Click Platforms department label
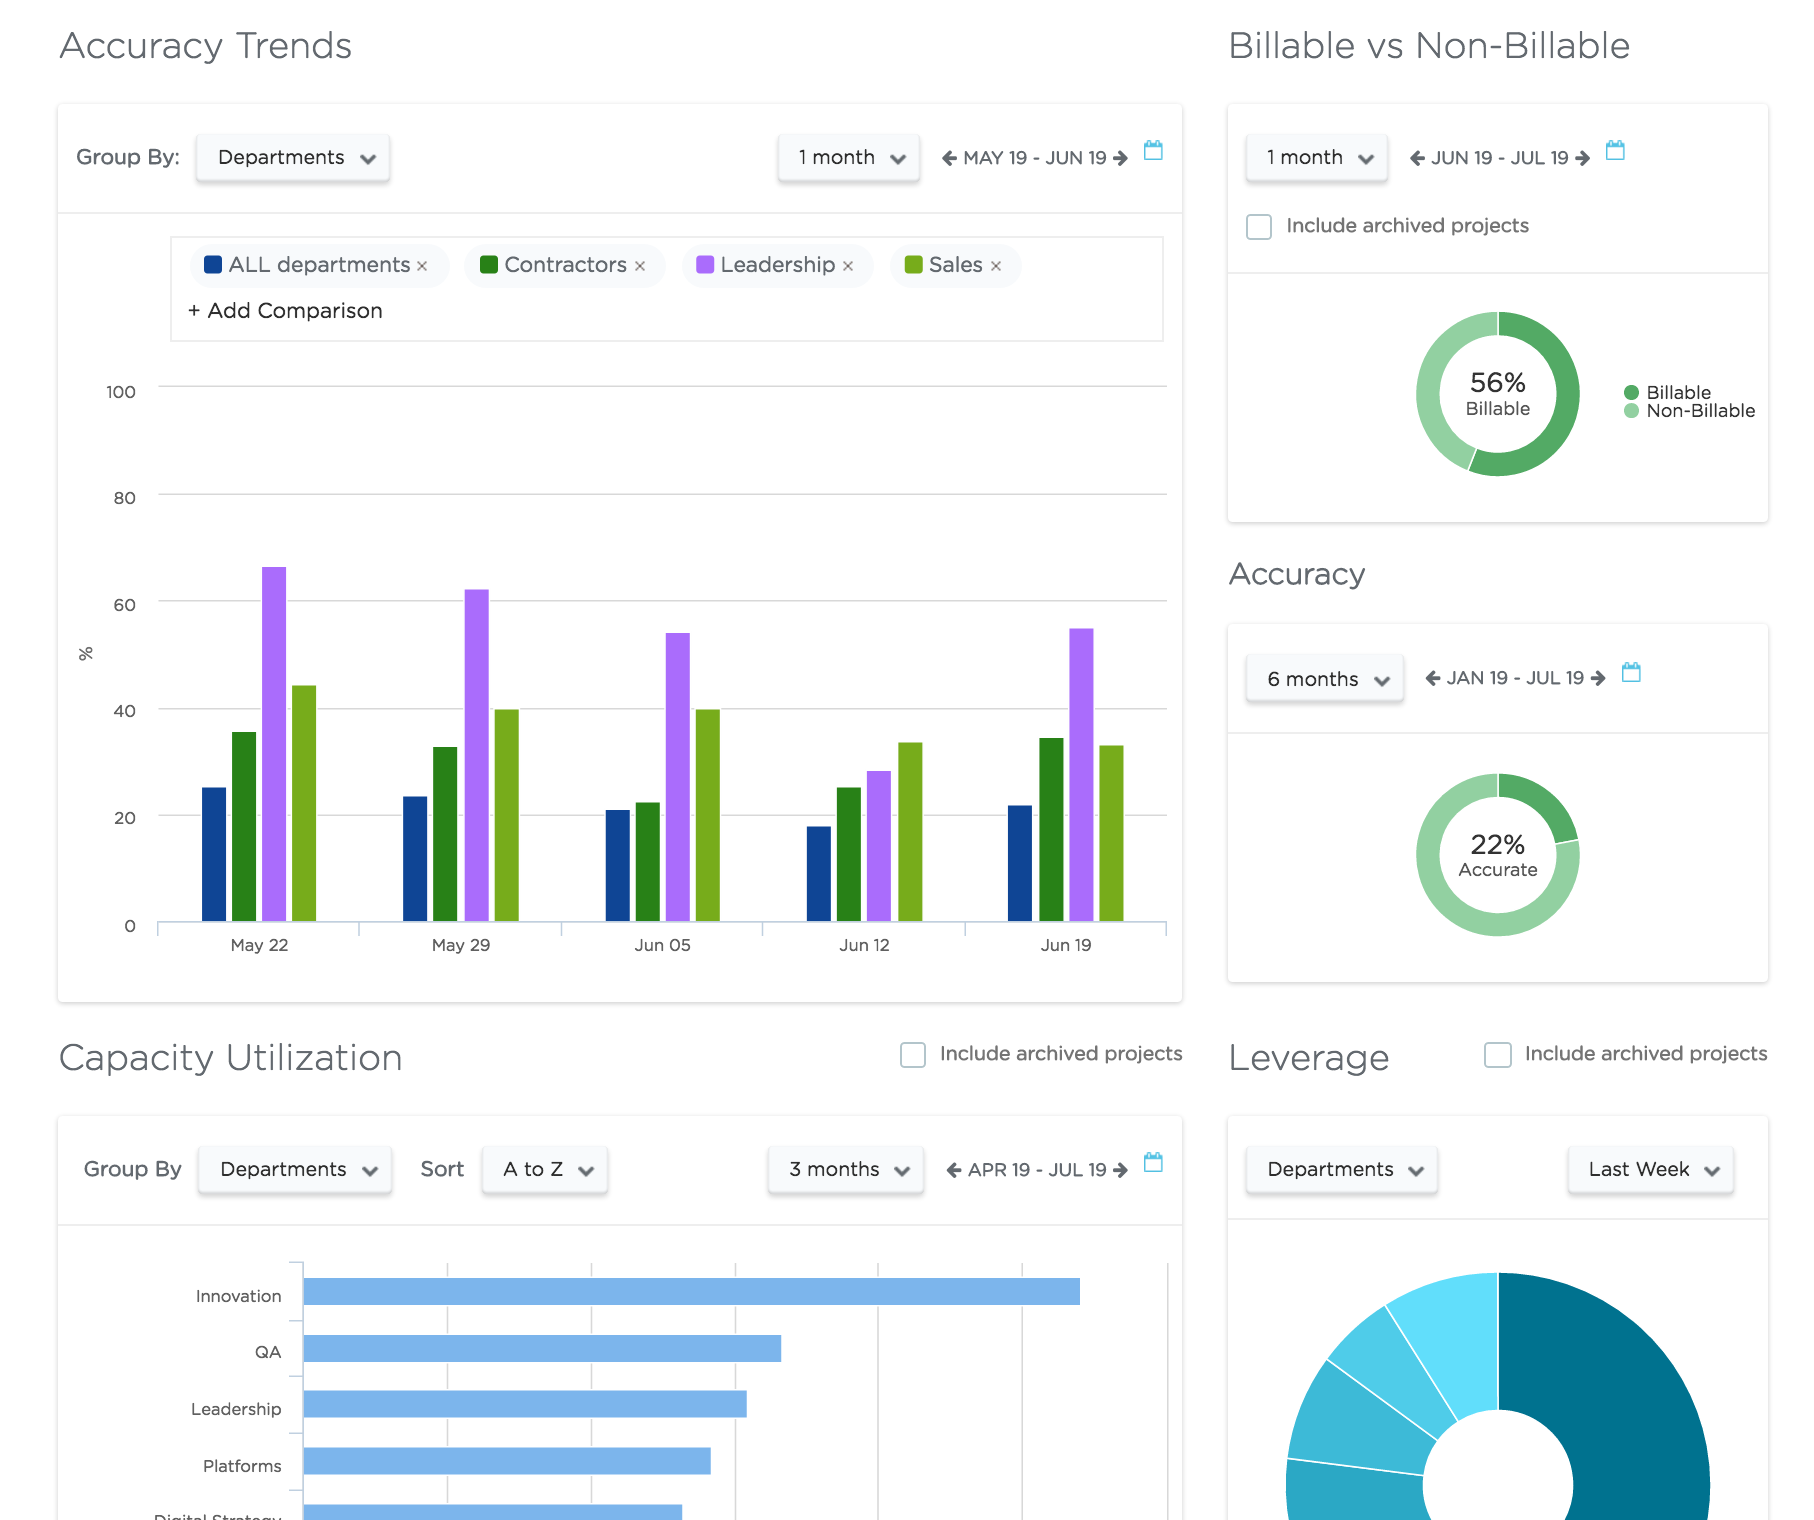The image size is (1814, 1520). (x=242, y=1466)
